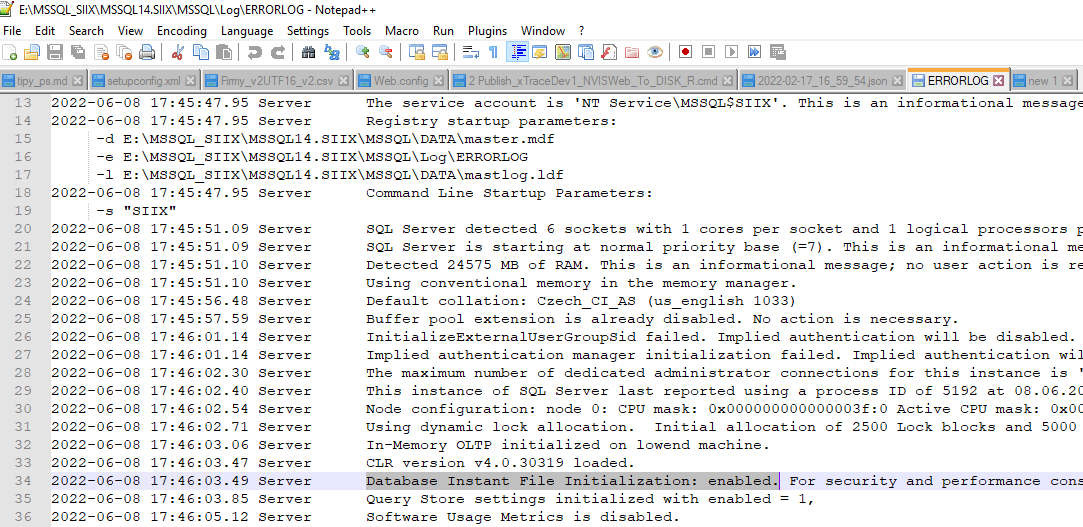Viewport: 1083px width, 527px height.
Task: Click the macro Playback icon
Action: click(x=731, y=52)
